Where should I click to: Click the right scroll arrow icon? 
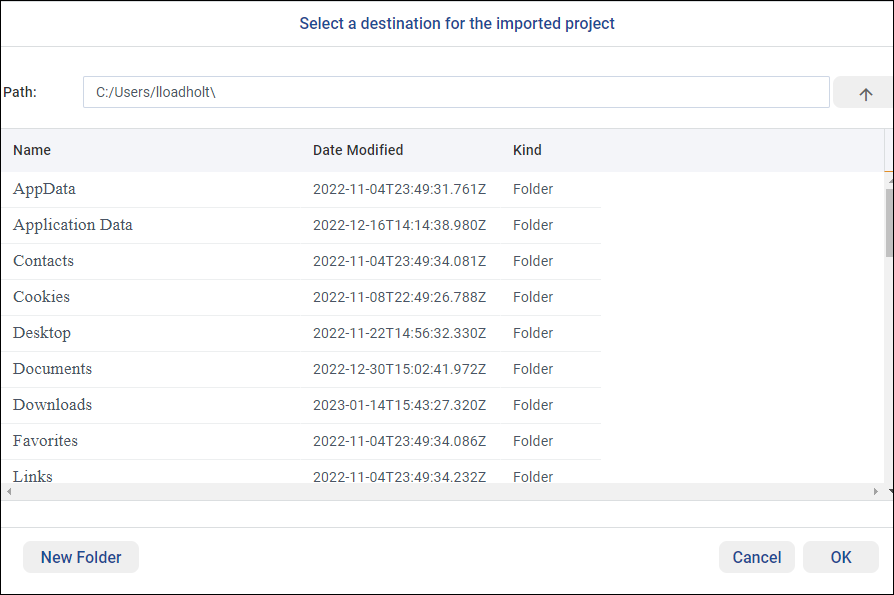click(875, 492)
